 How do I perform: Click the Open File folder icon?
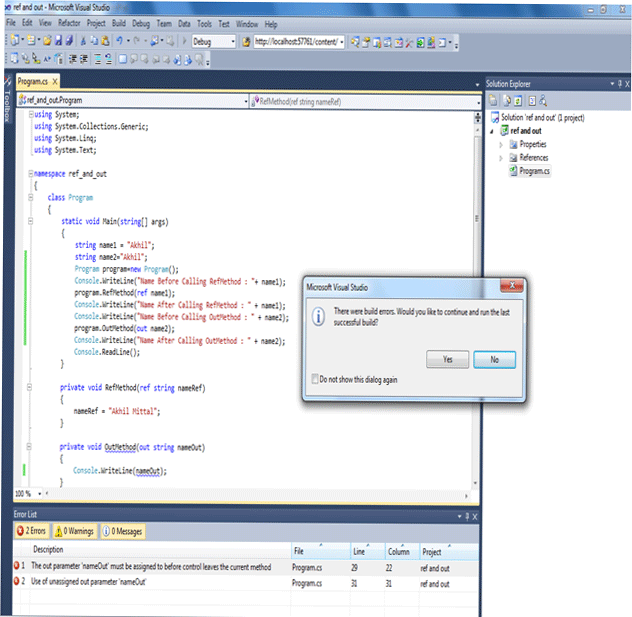point(47,41)
